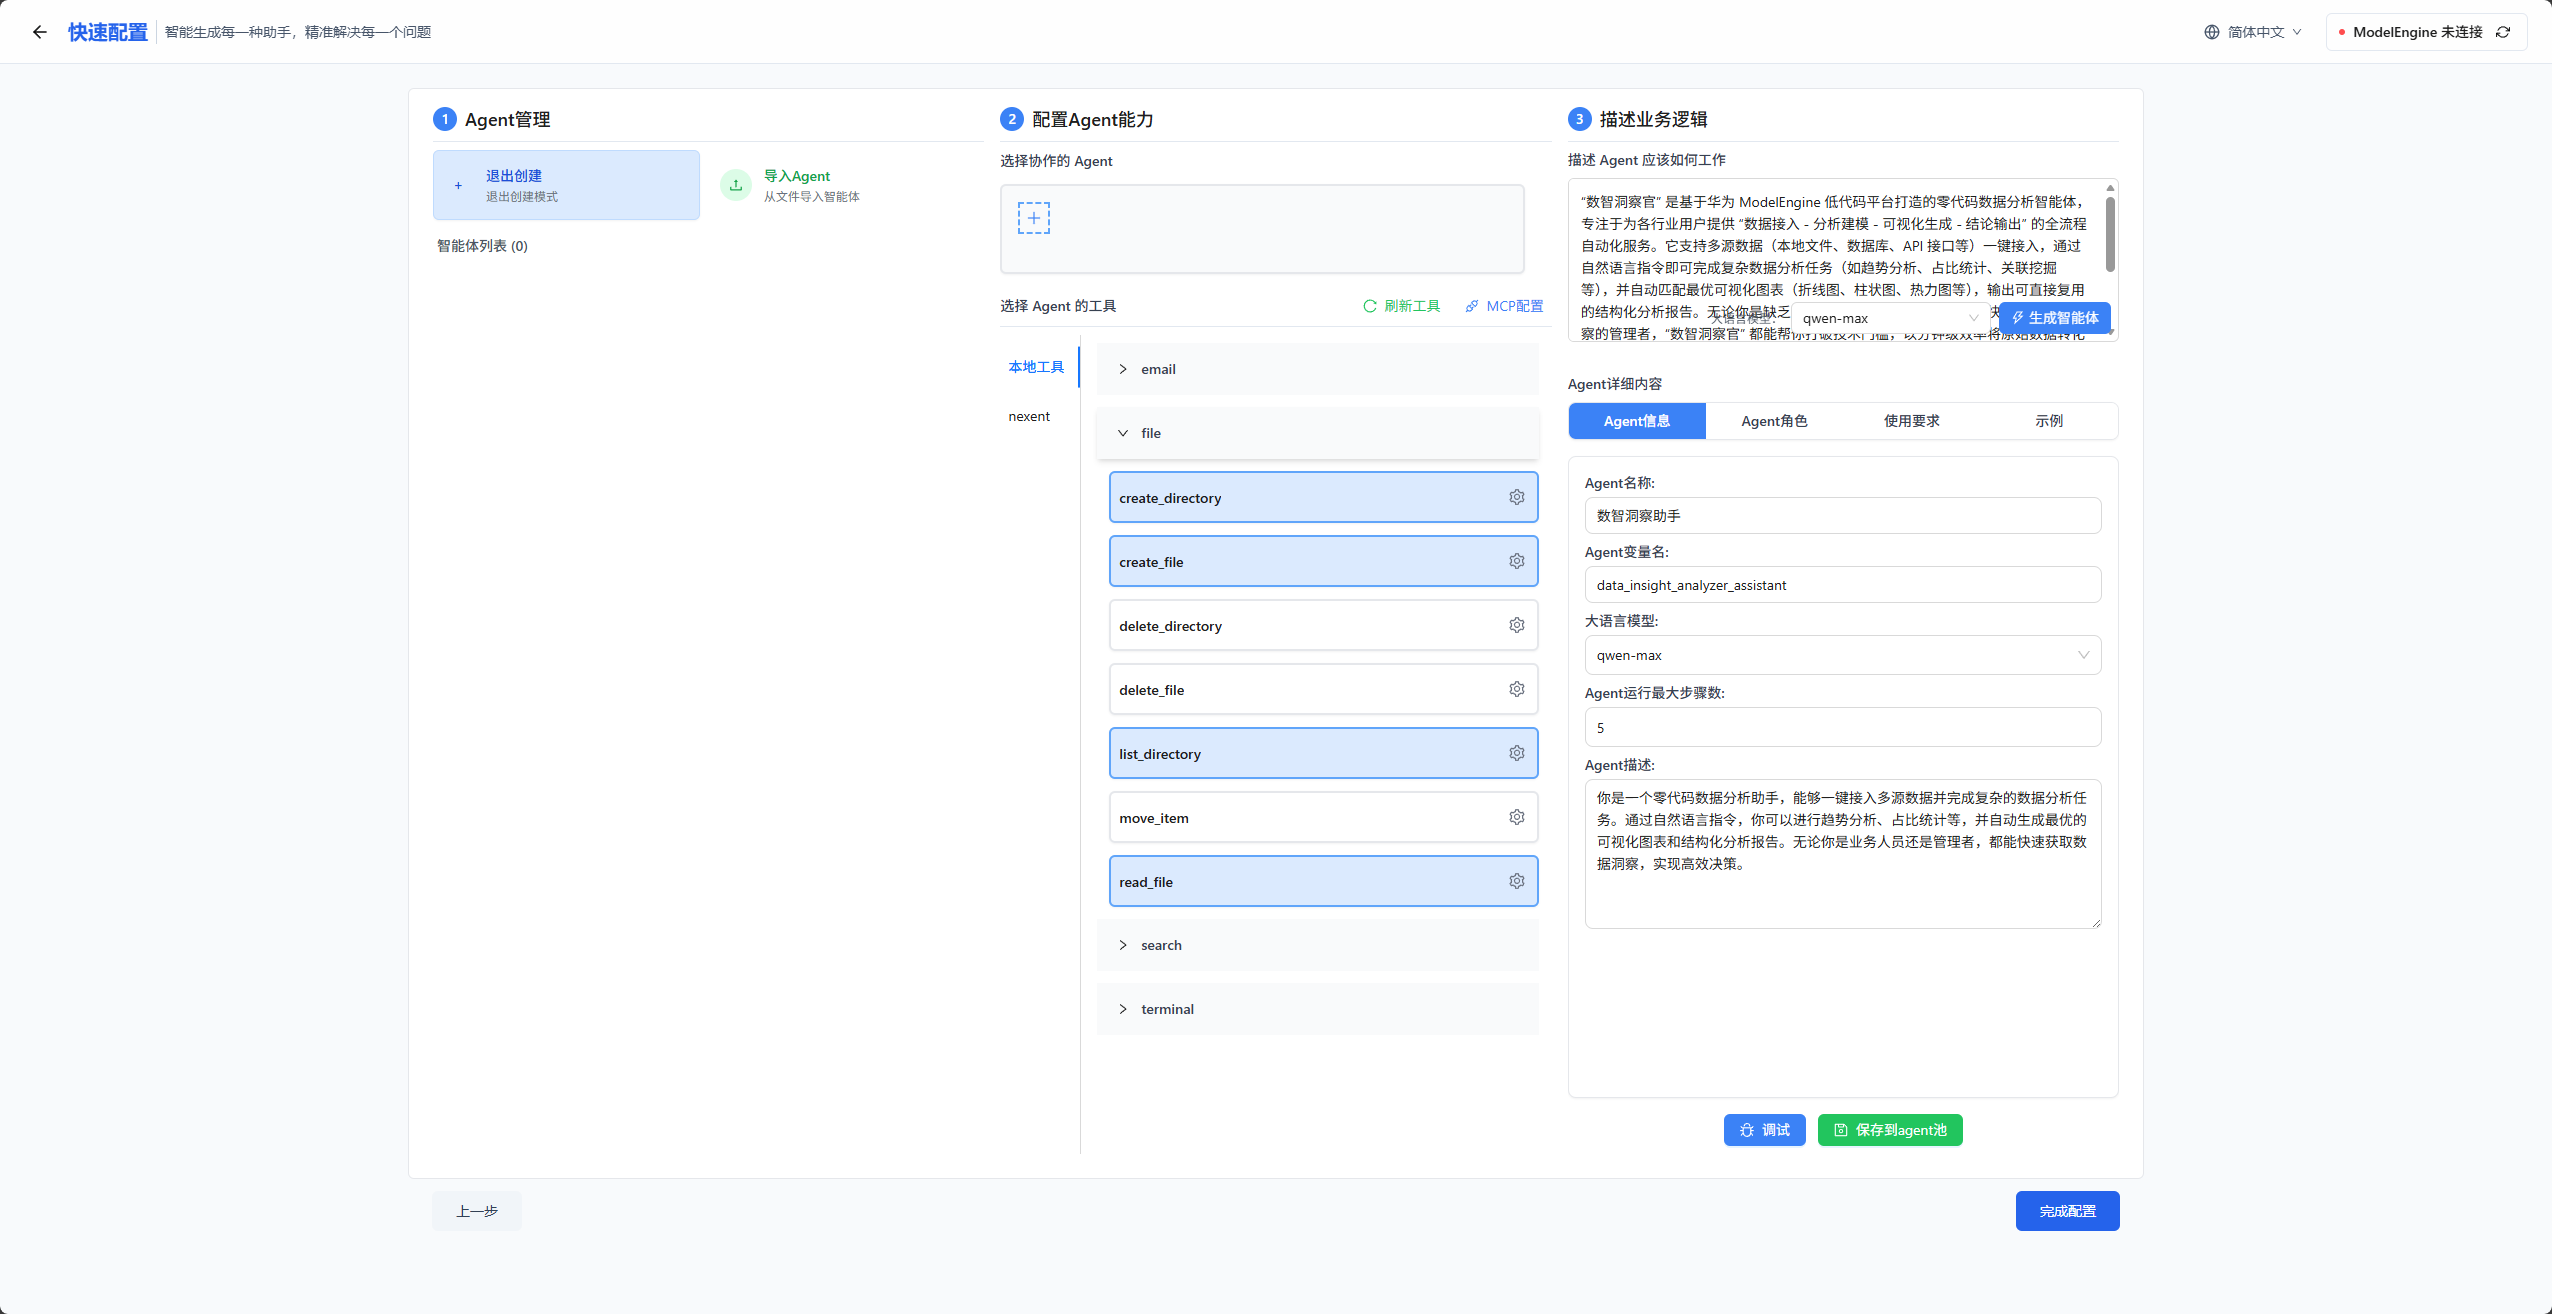Open settings gear for delete_file tool
This screenshot has height=1314, width=2552.
click(x=1516, y=690)
